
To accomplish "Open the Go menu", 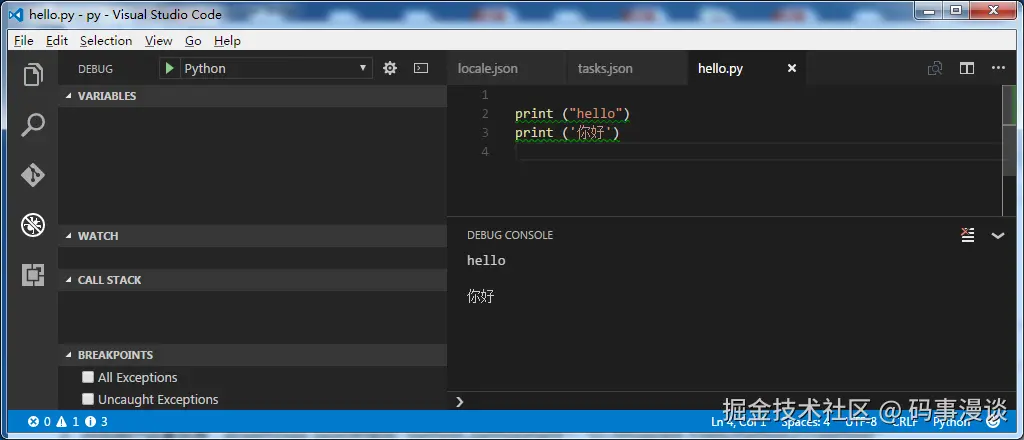I will 193,40.
